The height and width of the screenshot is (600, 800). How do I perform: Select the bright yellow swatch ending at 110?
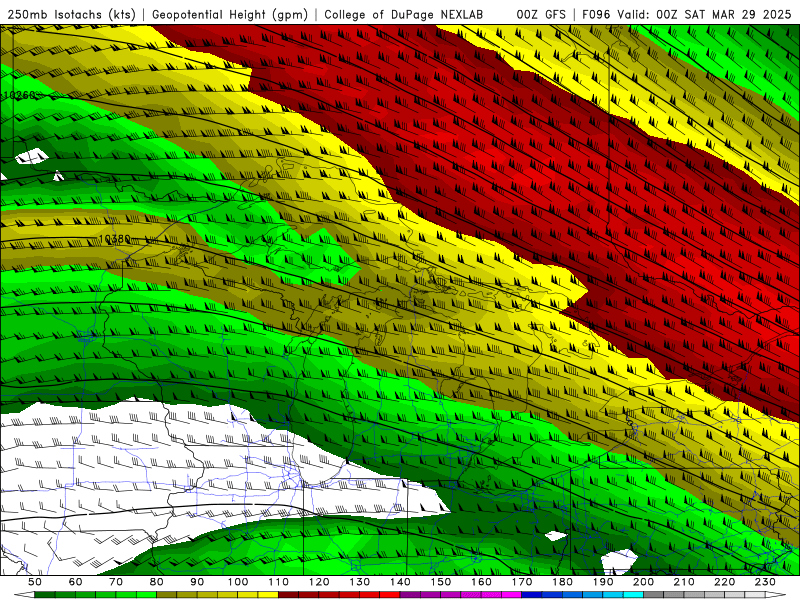pyautogui.click(x=268, y=595)
